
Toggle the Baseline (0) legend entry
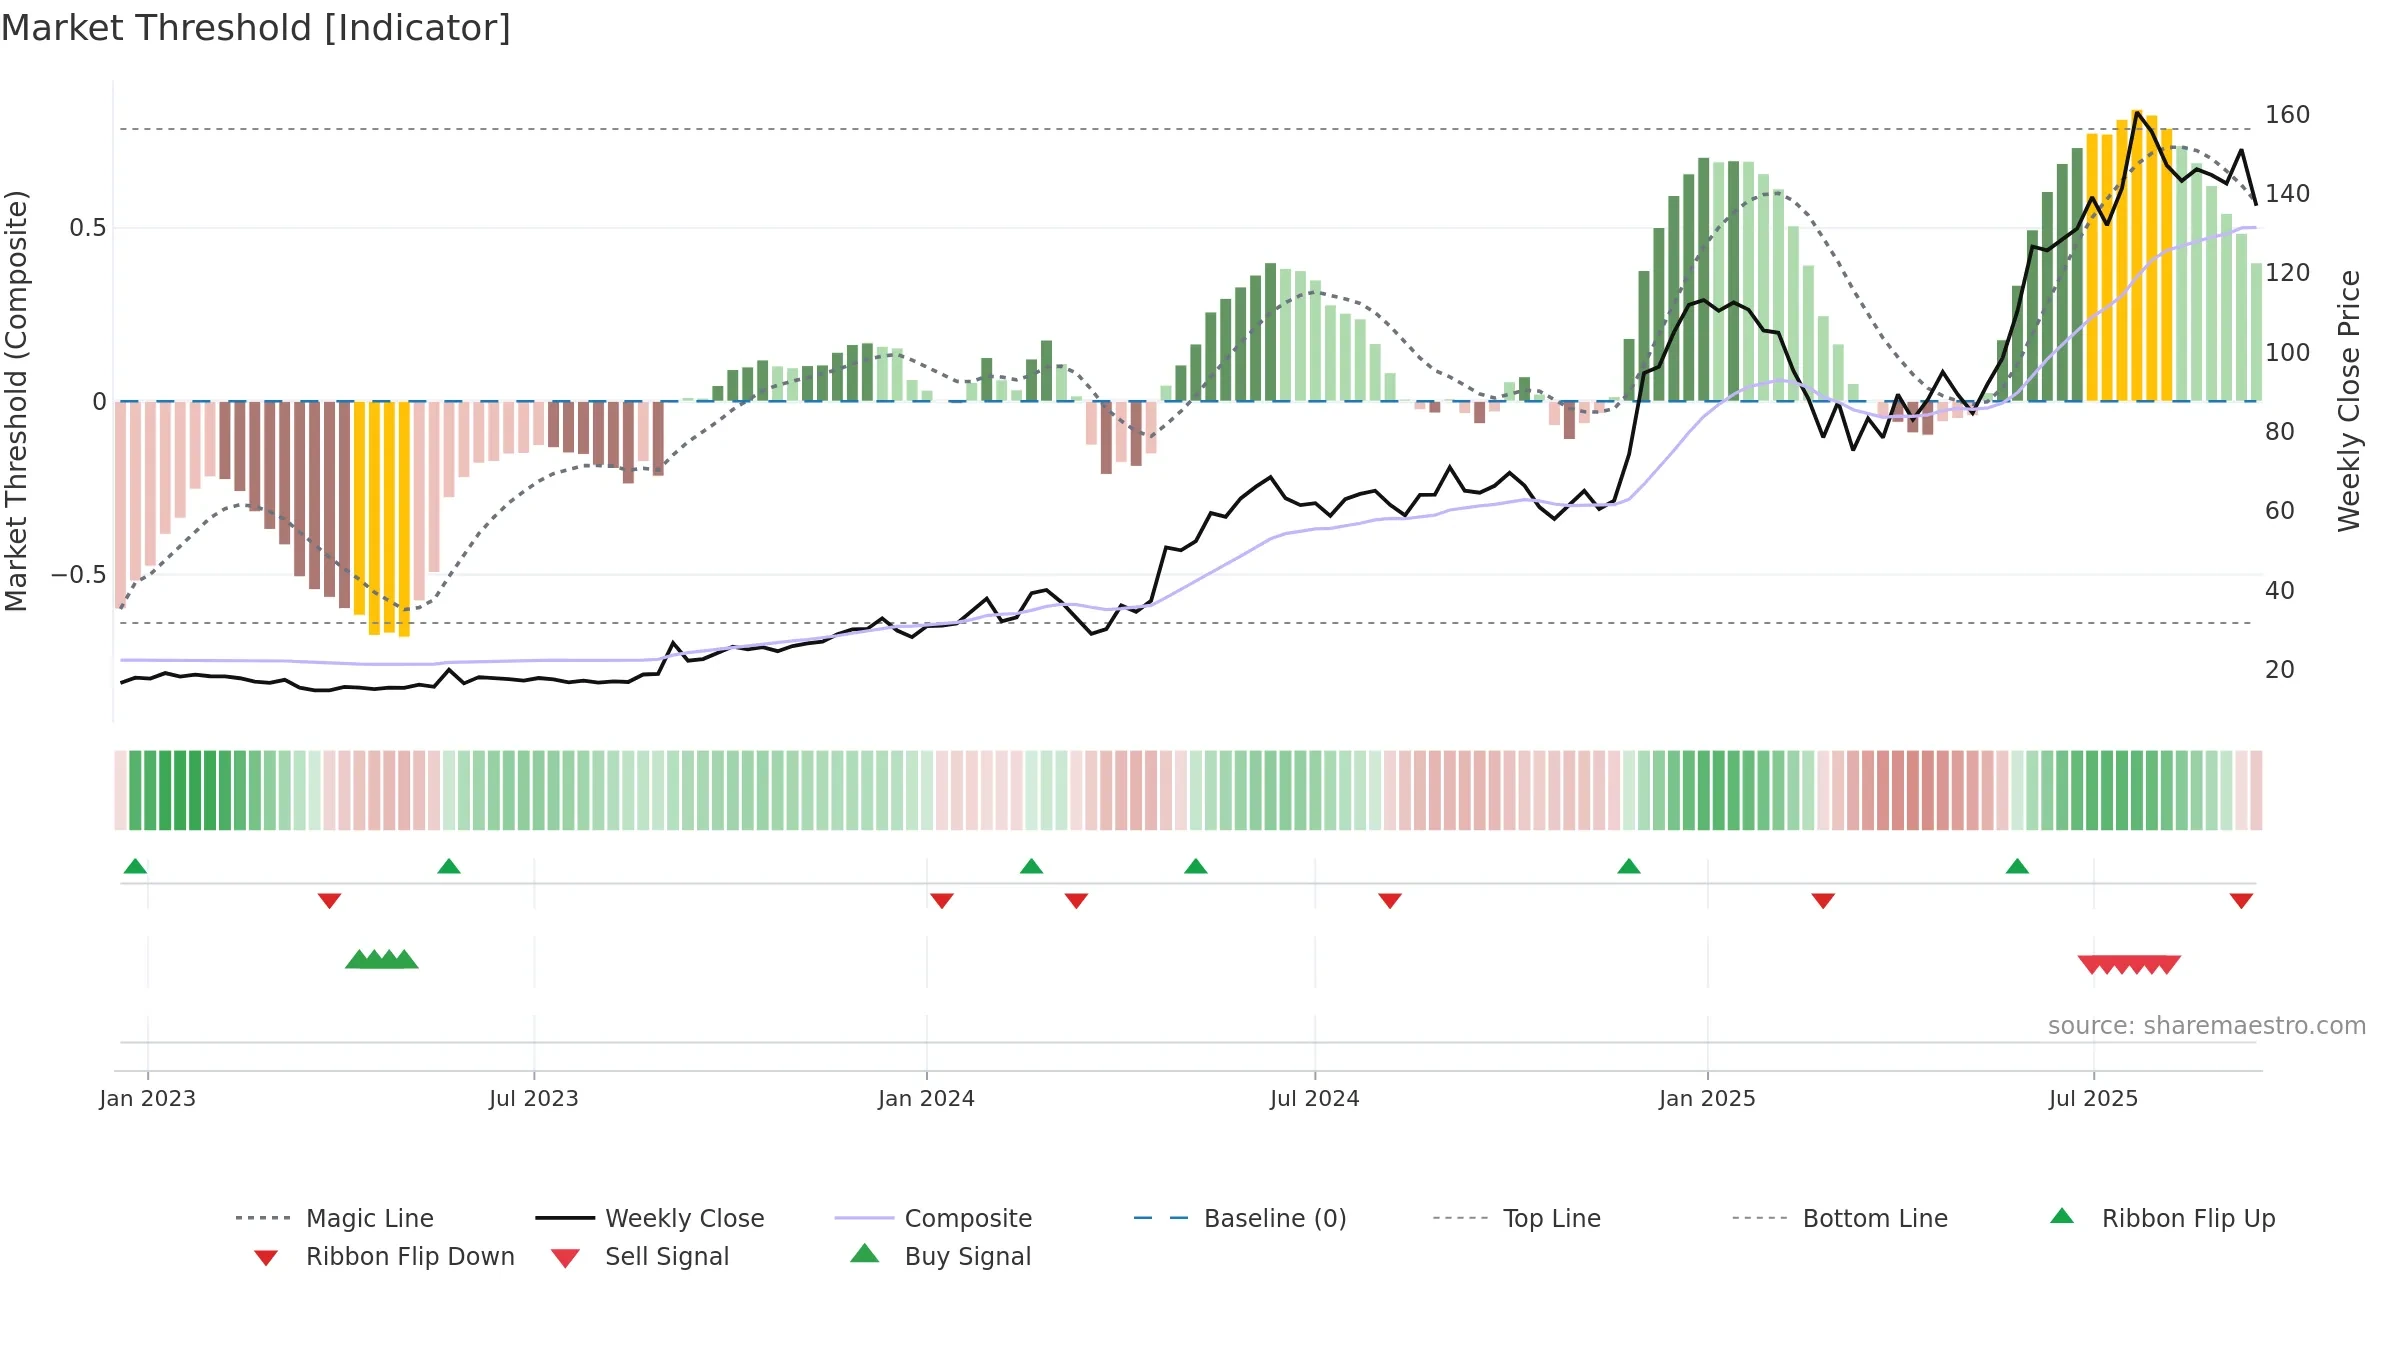pos(1240,1218)
